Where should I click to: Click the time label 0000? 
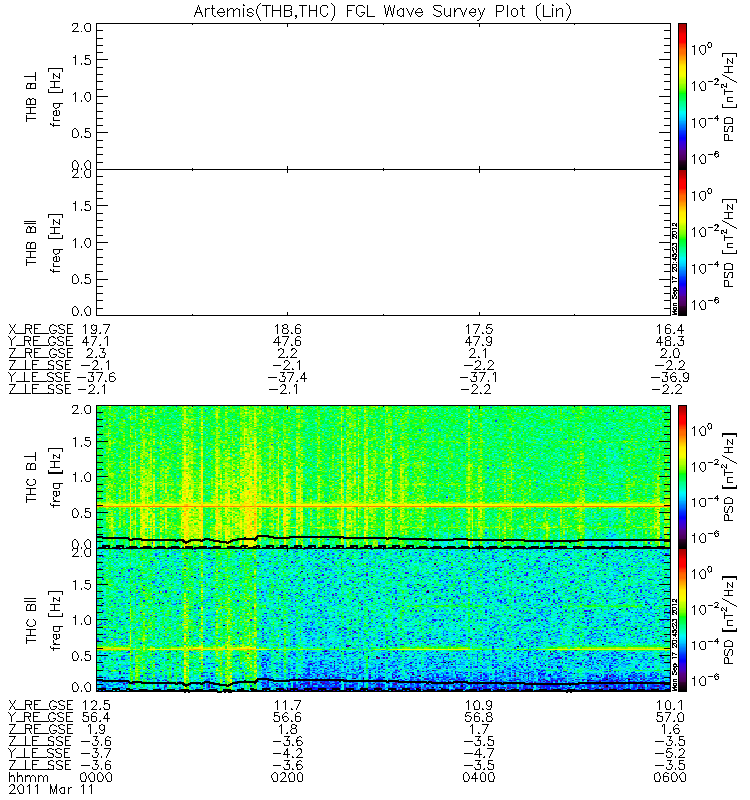tap(96, 777)
